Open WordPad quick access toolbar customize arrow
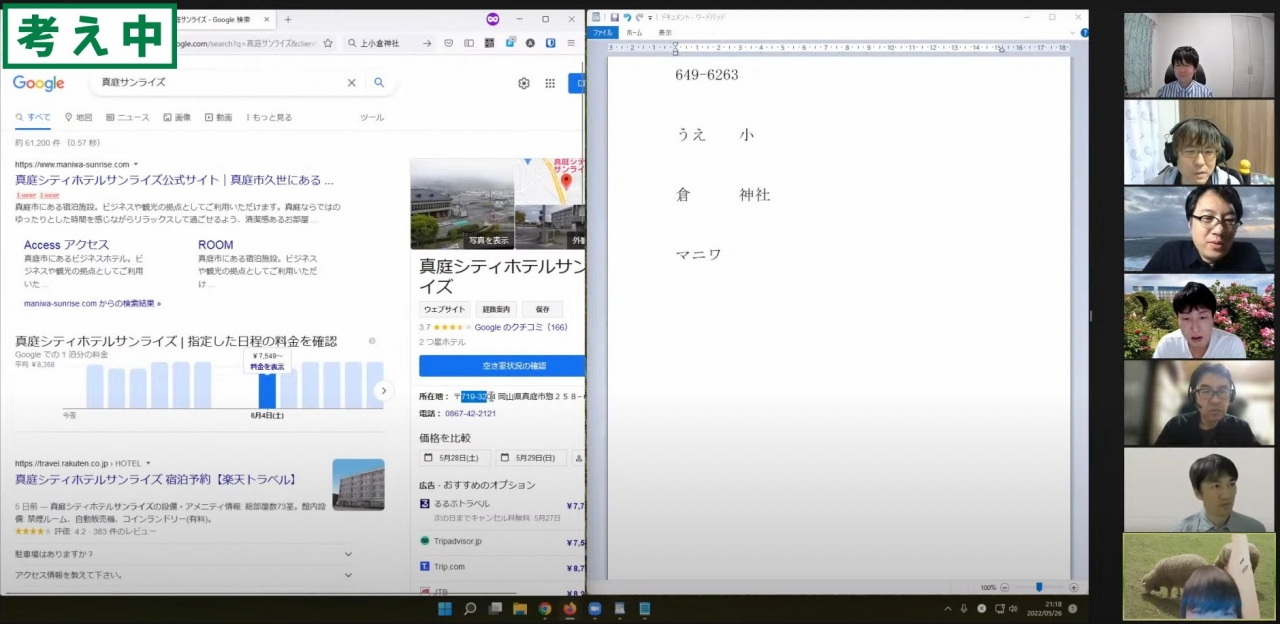Image resolution: width=1280 pixels, height=624 pixels. click(650, 17)
